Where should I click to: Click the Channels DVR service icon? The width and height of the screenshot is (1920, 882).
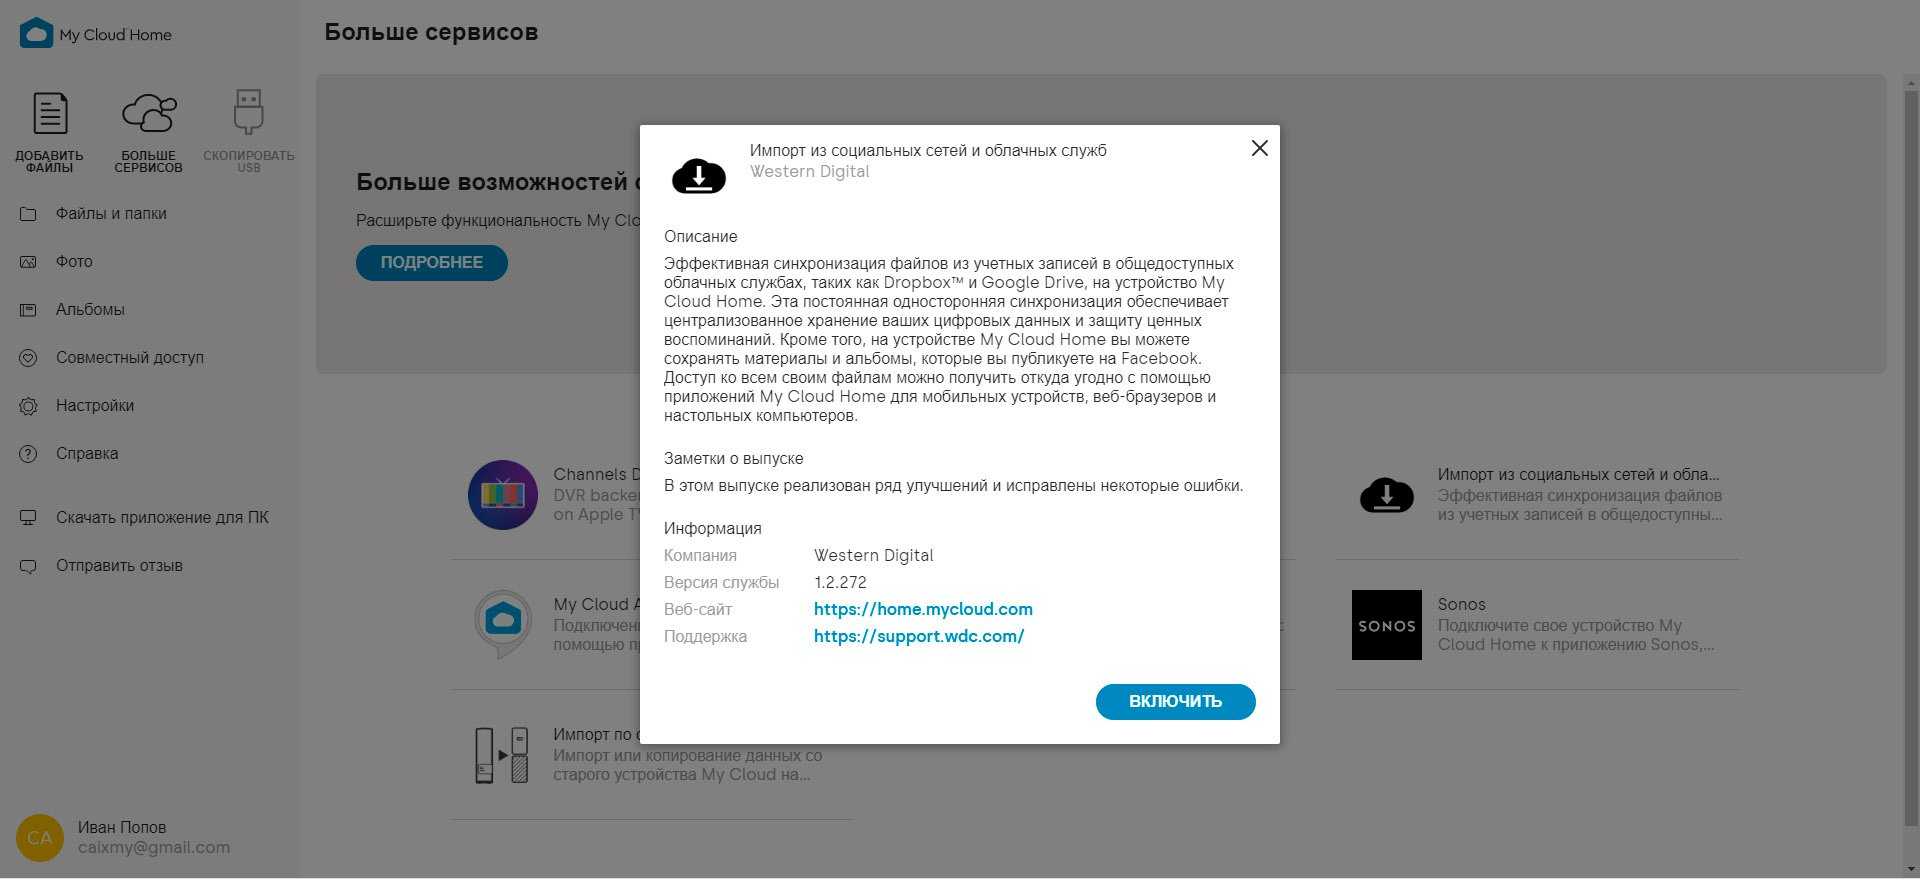click(x=502, y=495)
